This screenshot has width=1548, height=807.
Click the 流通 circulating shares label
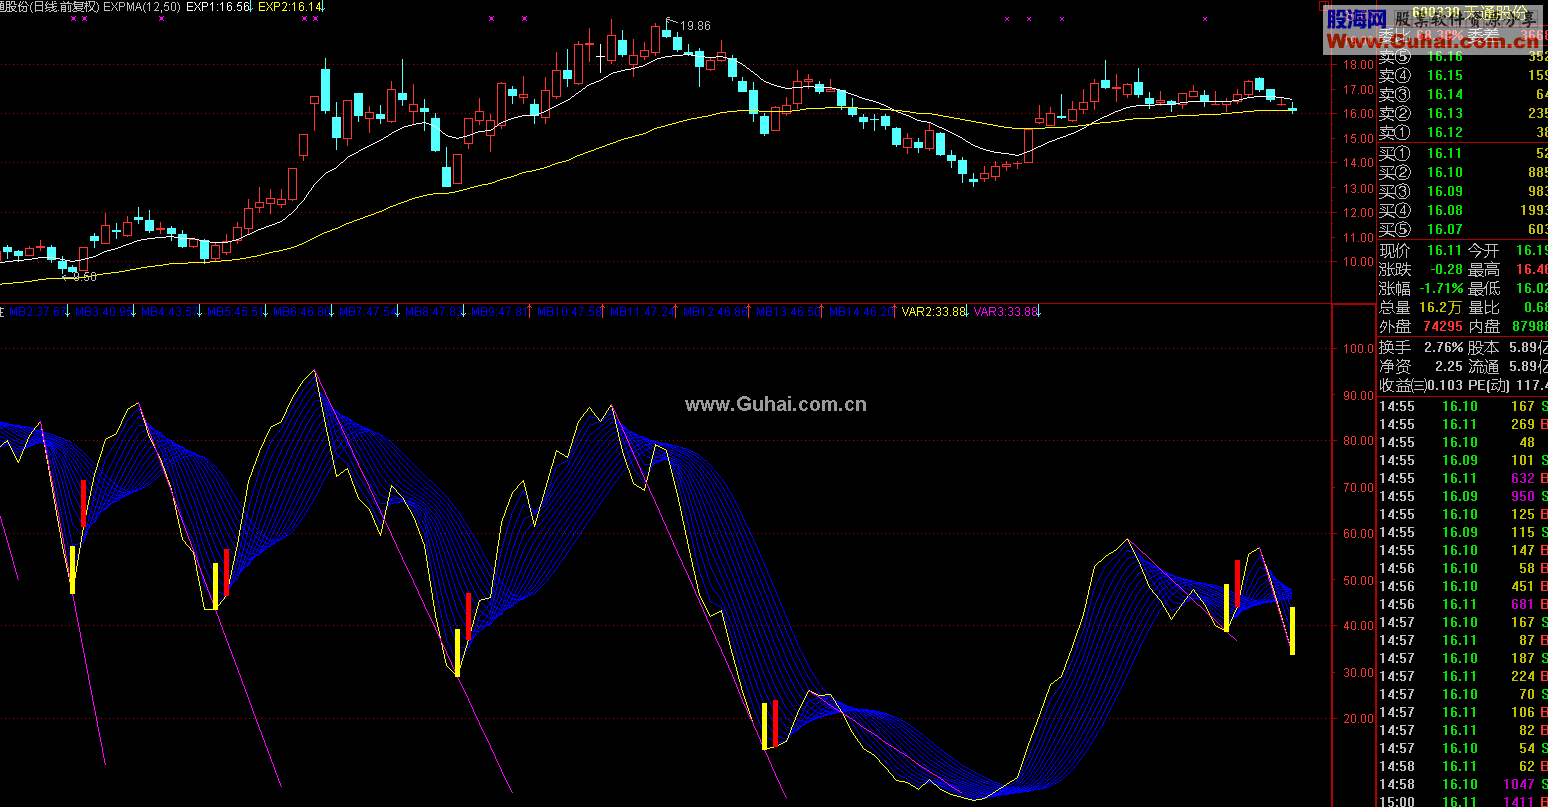tap(1484, 367)
